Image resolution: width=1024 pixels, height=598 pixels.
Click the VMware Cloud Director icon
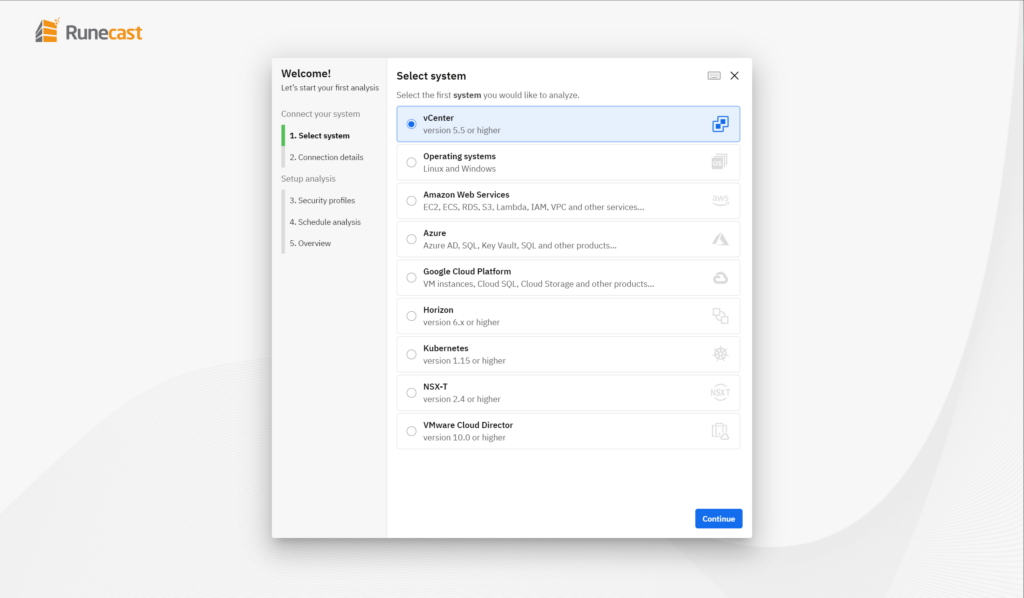click(720, 431)
